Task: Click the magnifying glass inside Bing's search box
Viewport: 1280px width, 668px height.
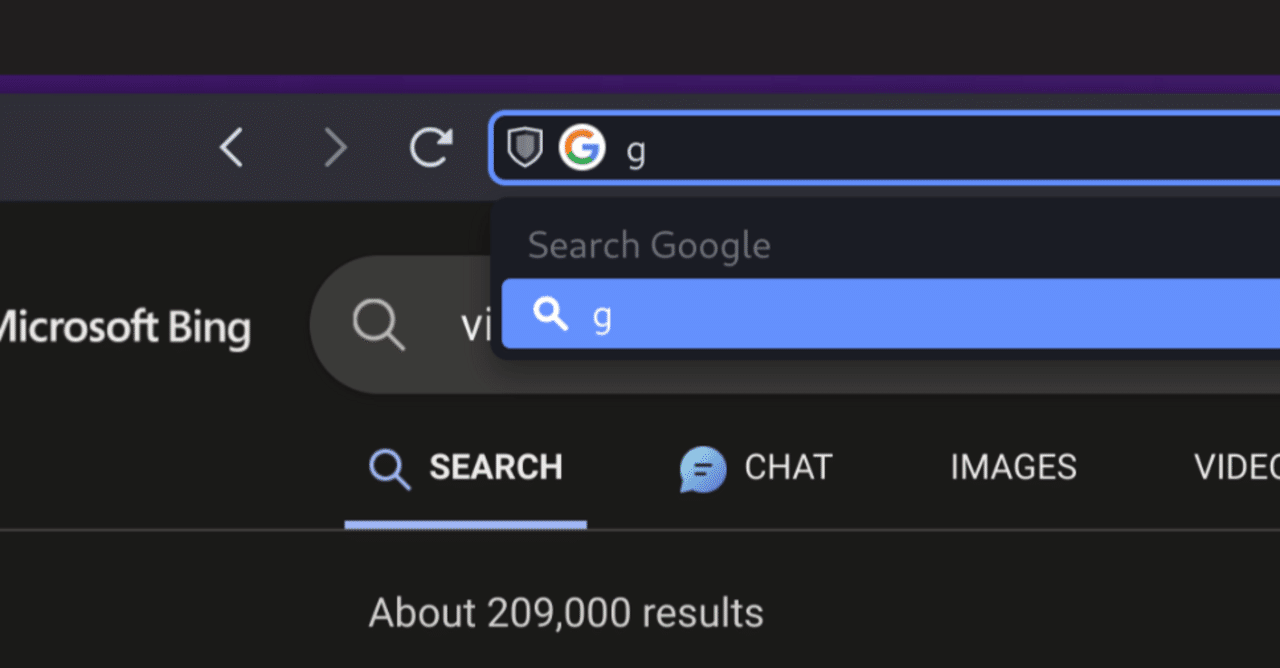Action: click(x=378, y=324)
